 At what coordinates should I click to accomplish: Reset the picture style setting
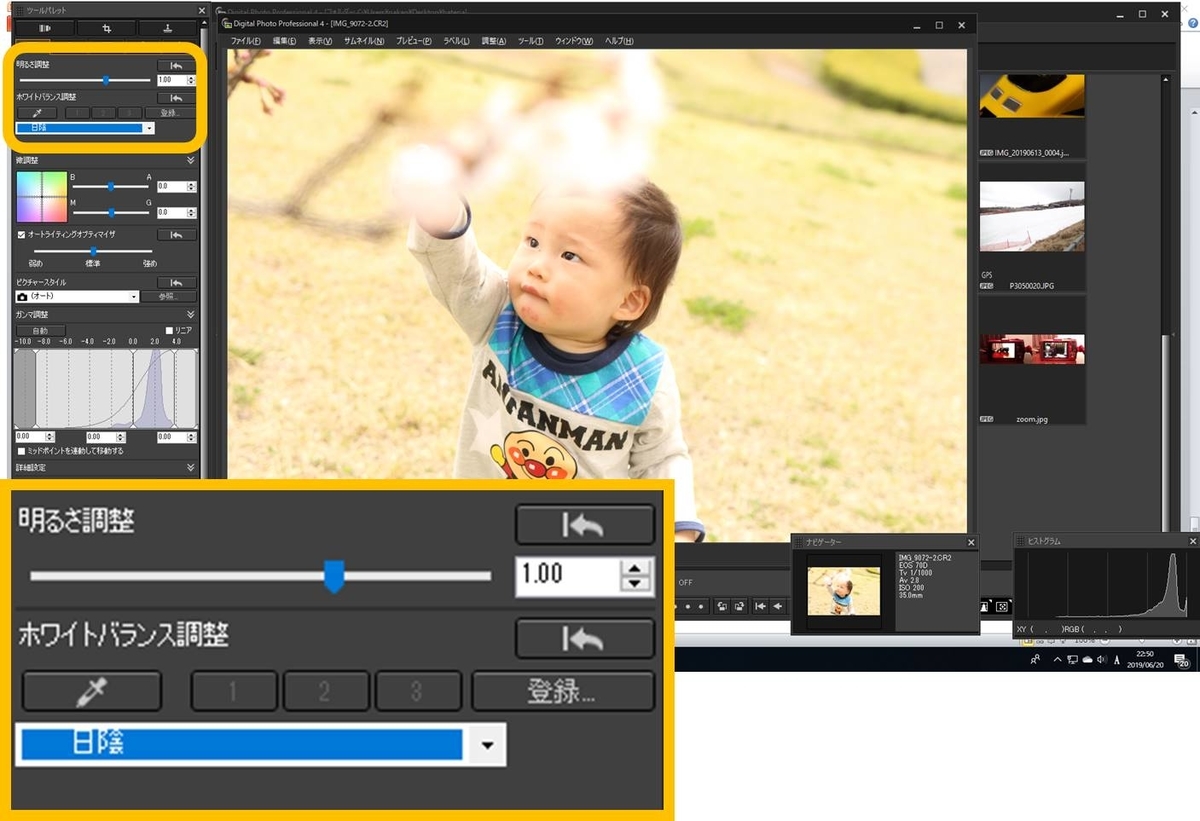(176, 283)
